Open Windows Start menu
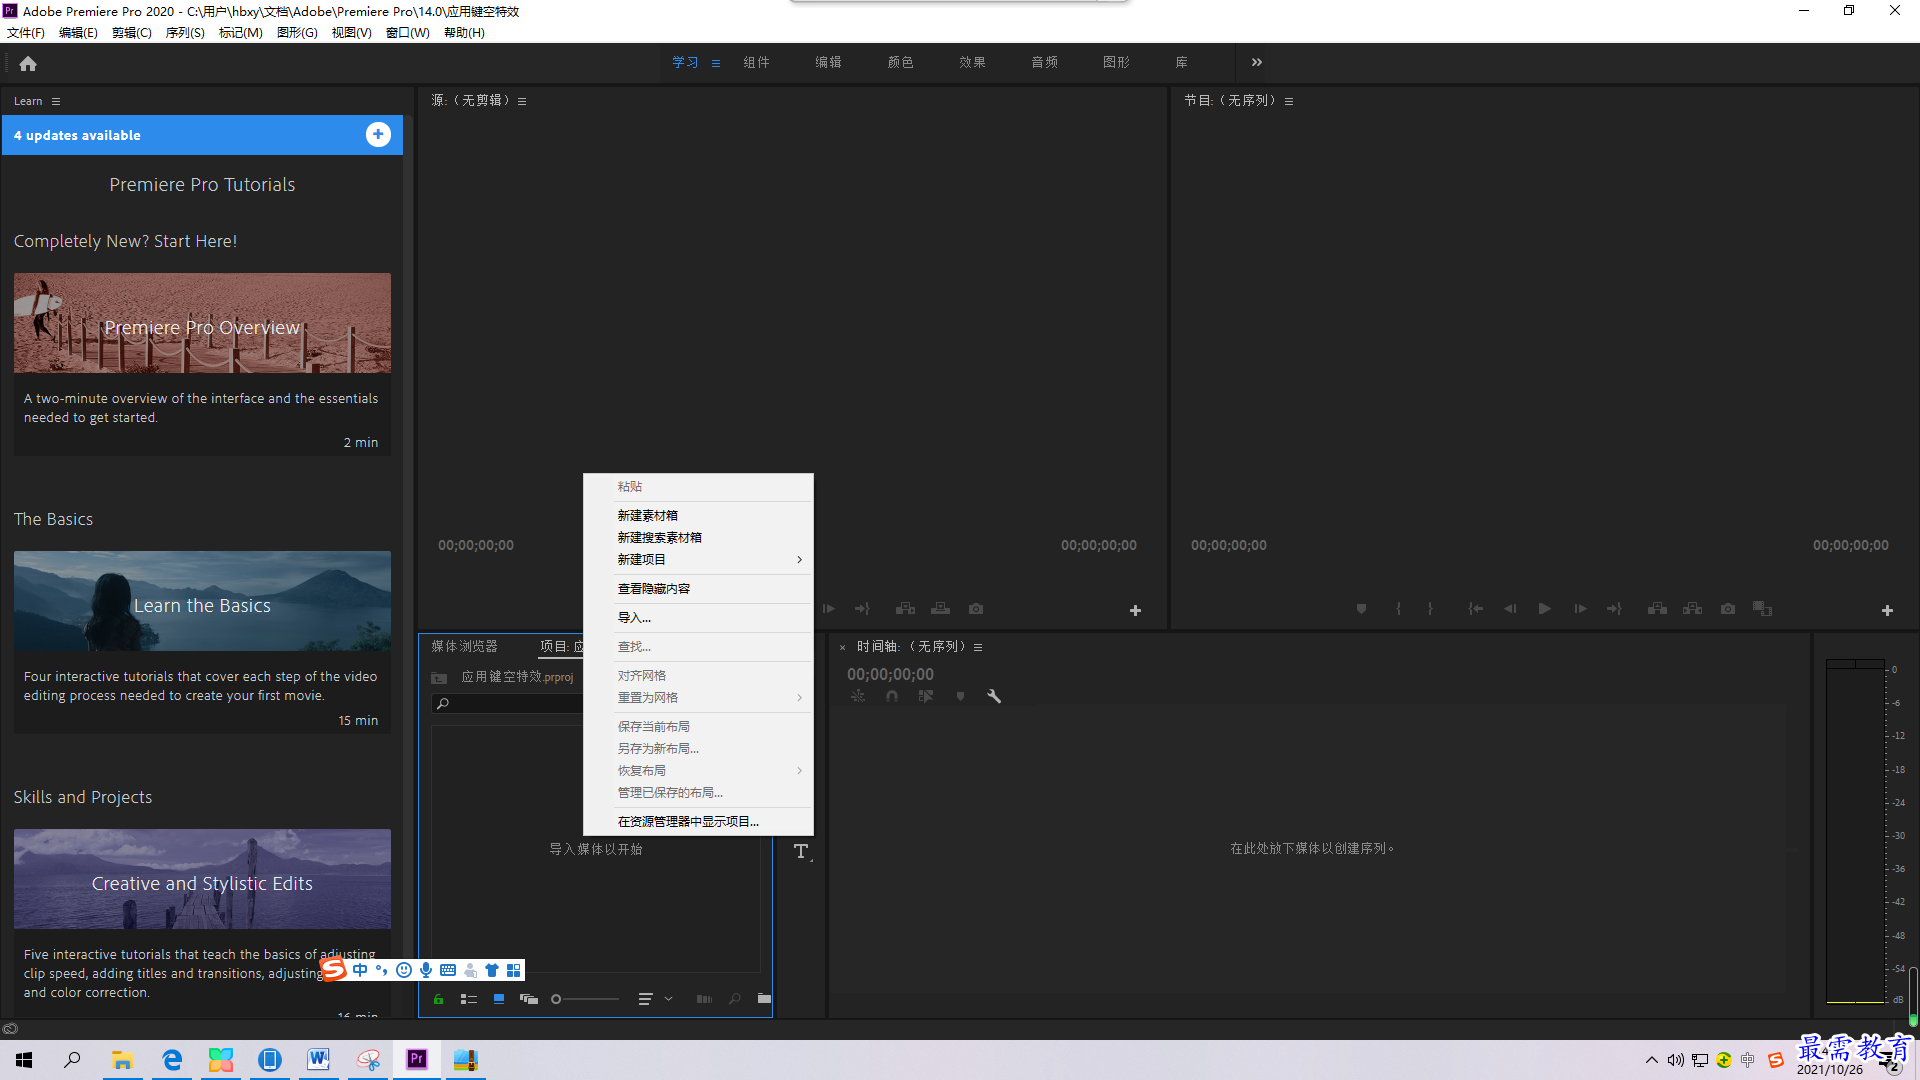Viewport: 1920px width, 1080px height. (x=24, y=1060)
